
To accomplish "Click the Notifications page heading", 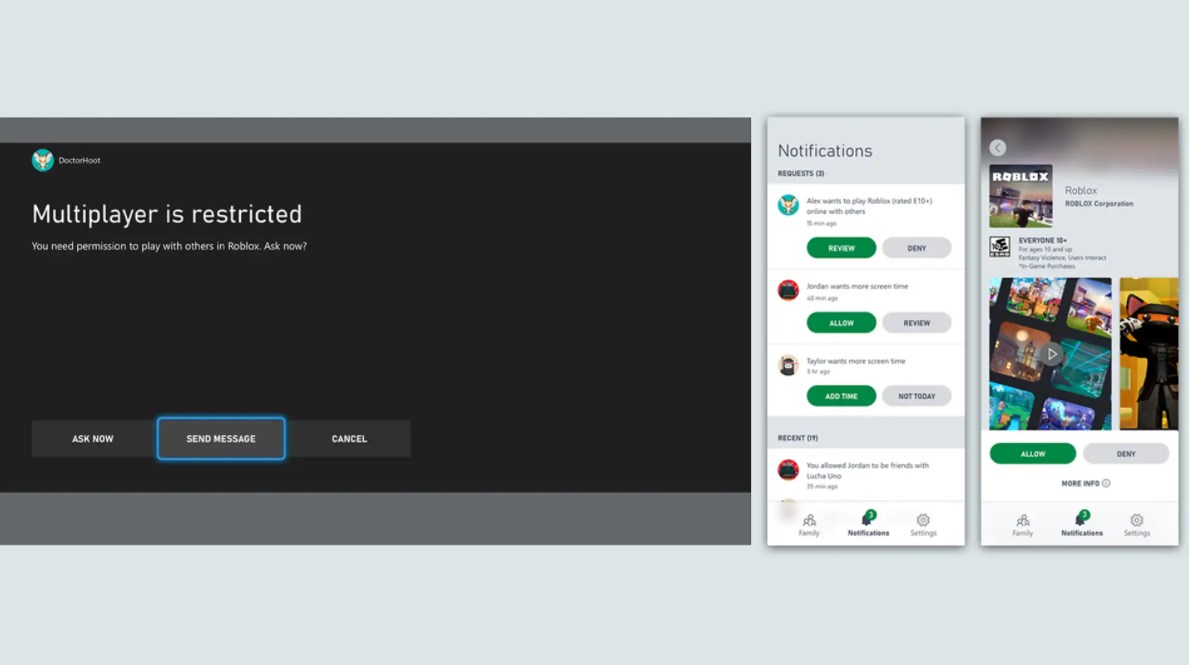I will (x=825, y=151).
